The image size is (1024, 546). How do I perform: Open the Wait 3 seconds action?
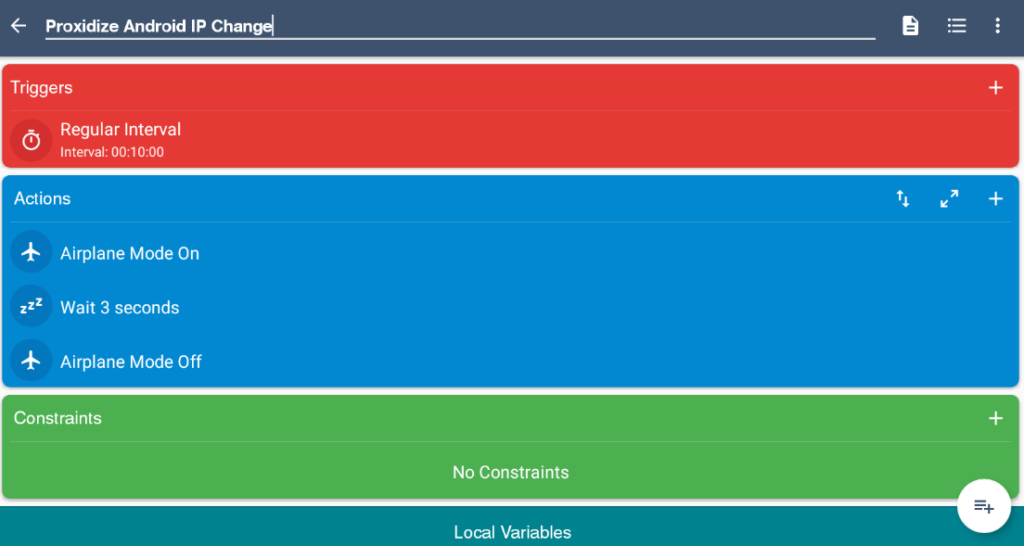point(511,307)
